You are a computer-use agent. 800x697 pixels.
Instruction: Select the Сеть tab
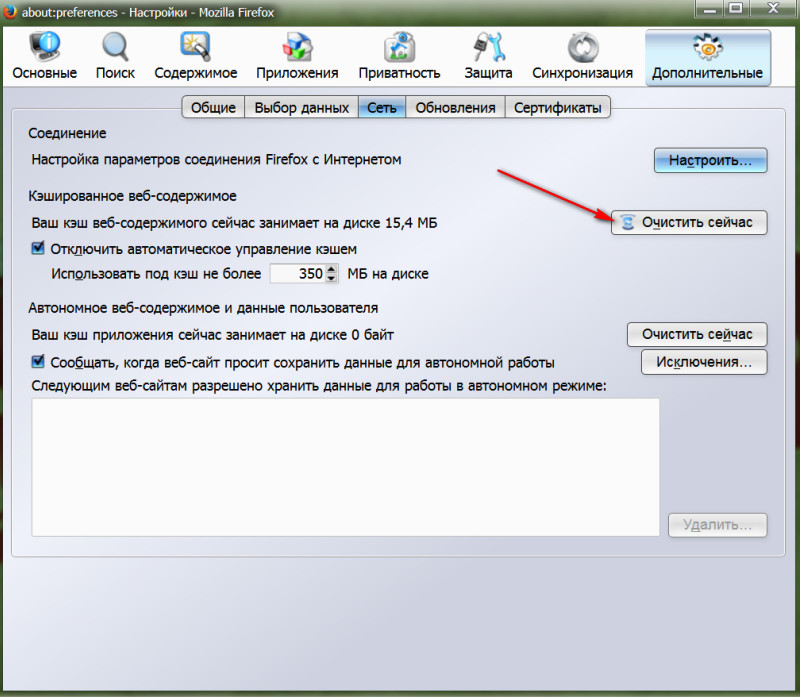382,107
